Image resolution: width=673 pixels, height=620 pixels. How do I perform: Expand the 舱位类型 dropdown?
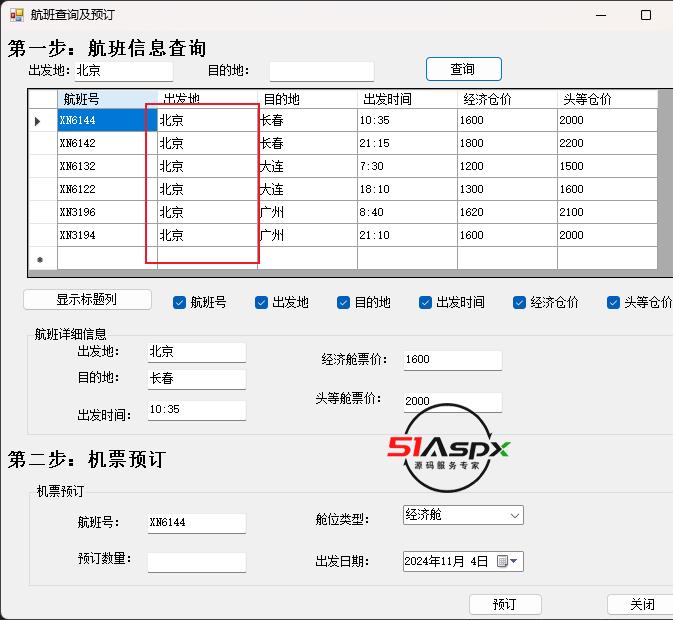pyautogui.click(x=514, y=516)
